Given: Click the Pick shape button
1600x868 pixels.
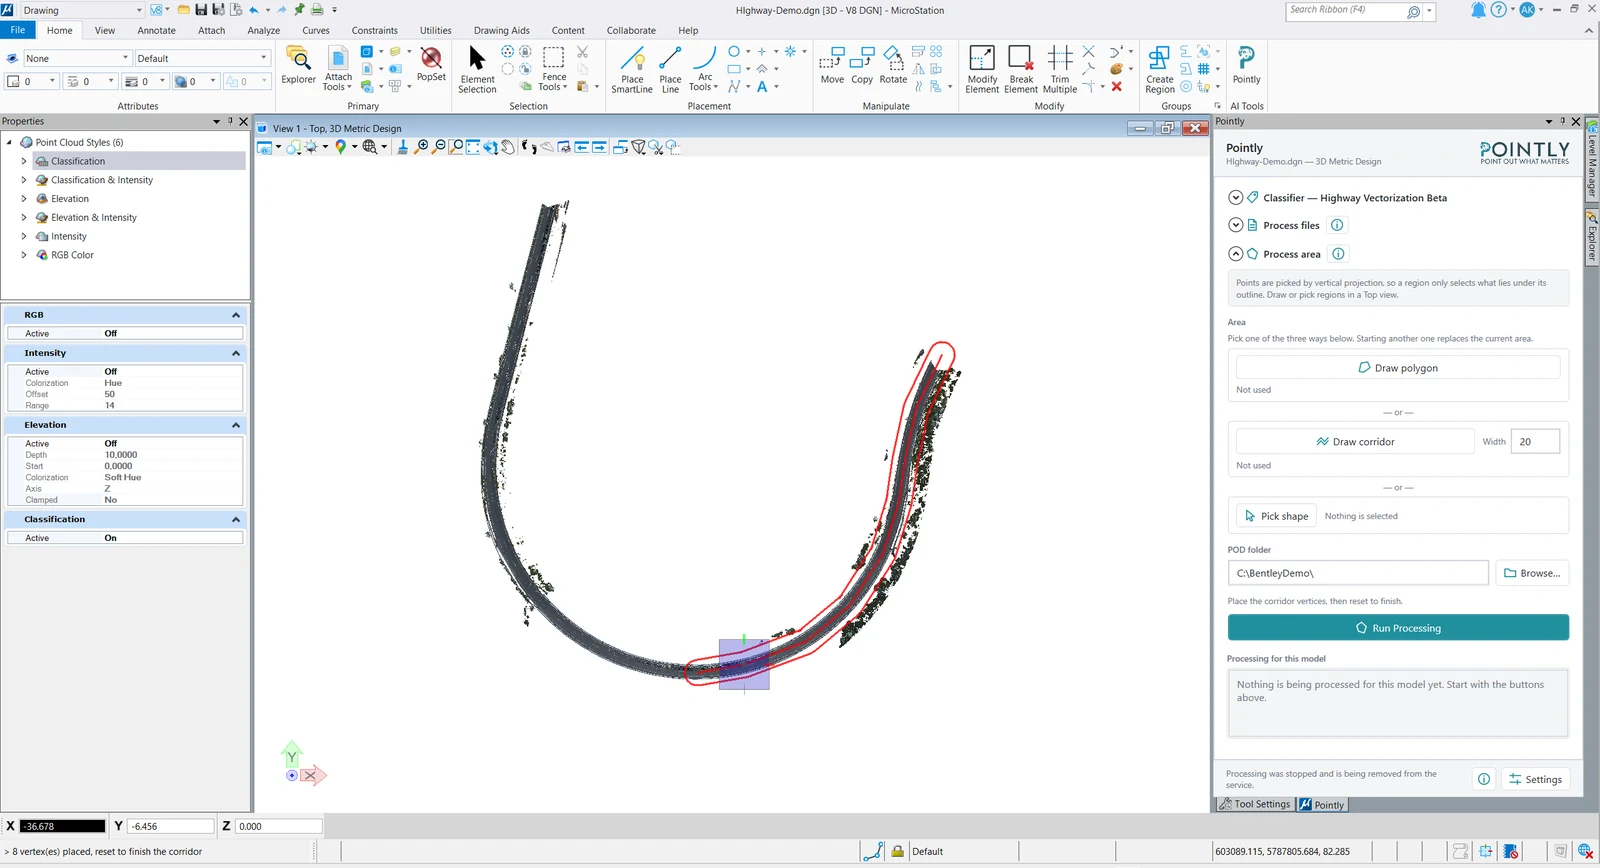Looking at the screenshot, I should coord(1276,516).
